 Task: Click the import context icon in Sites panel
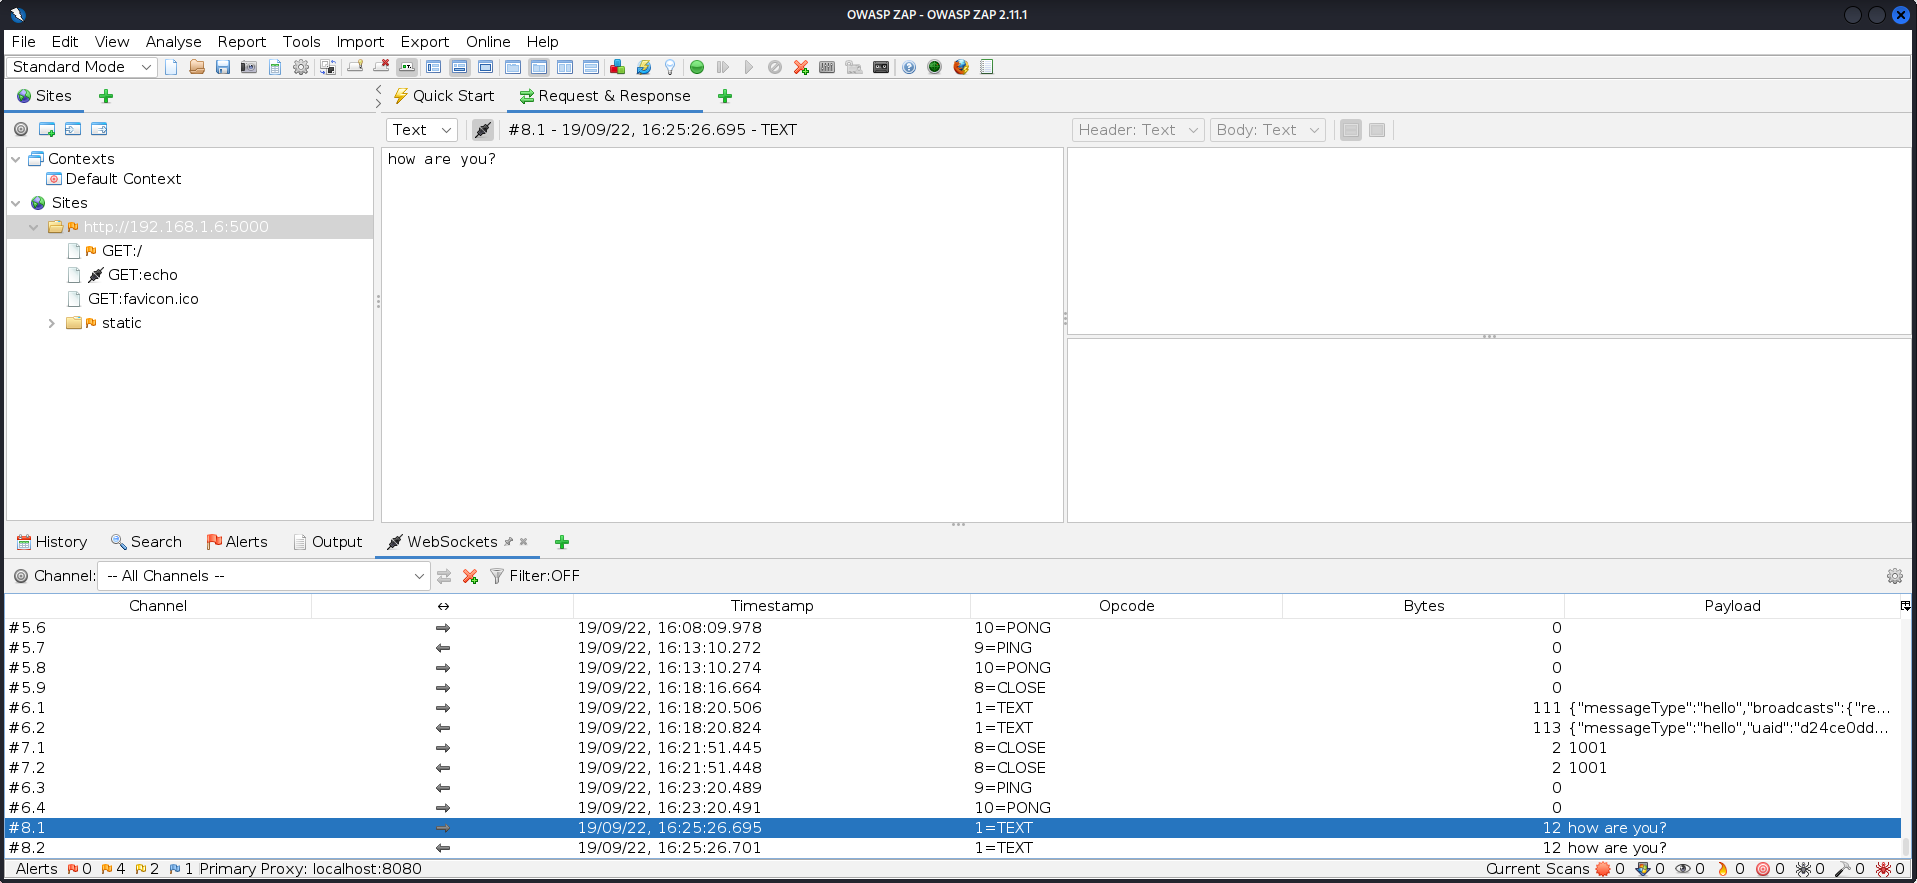pos(73,129)
